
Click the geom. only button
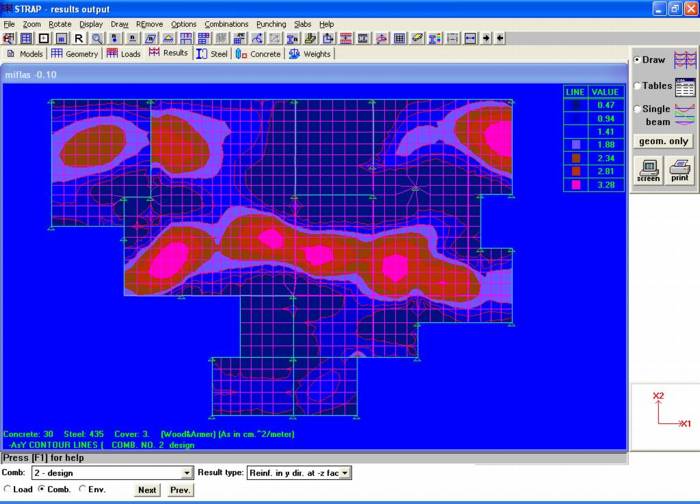coord(663,142)
